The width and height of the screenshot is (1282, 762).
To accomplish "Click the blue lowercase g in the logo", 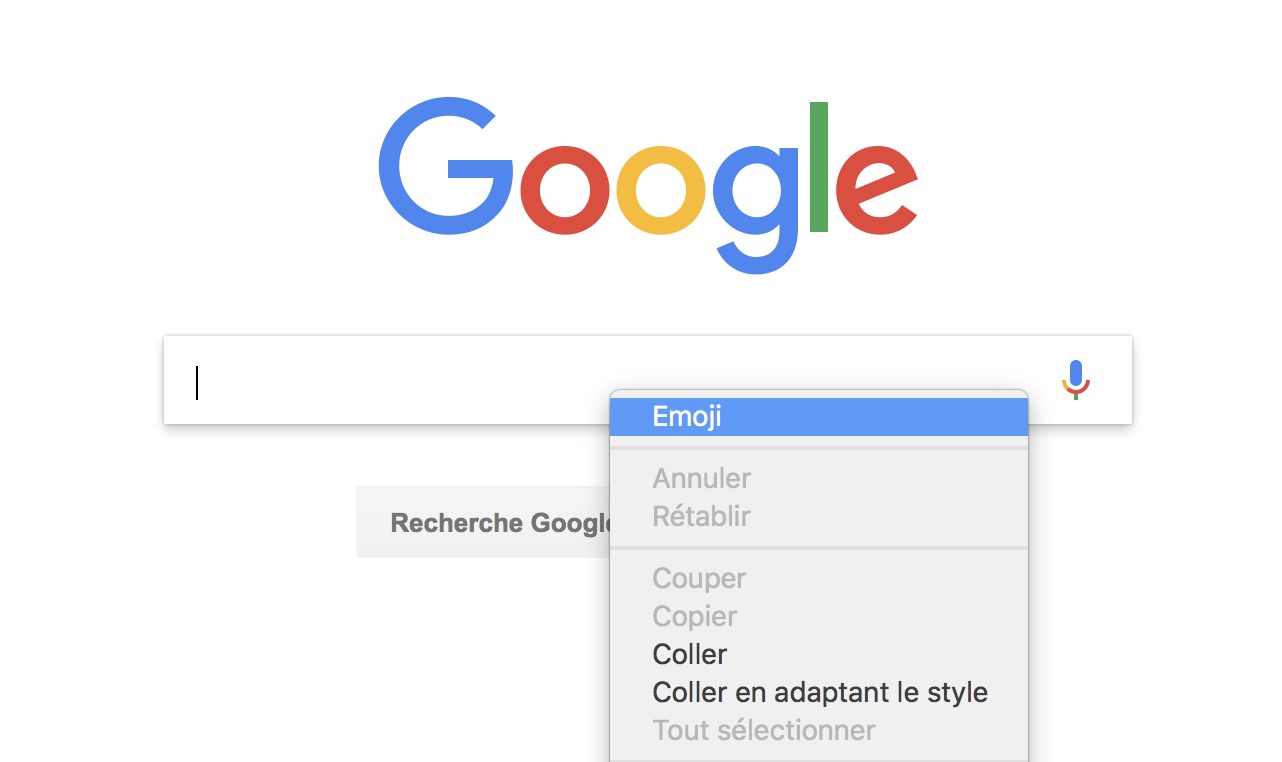I will 756,200.
